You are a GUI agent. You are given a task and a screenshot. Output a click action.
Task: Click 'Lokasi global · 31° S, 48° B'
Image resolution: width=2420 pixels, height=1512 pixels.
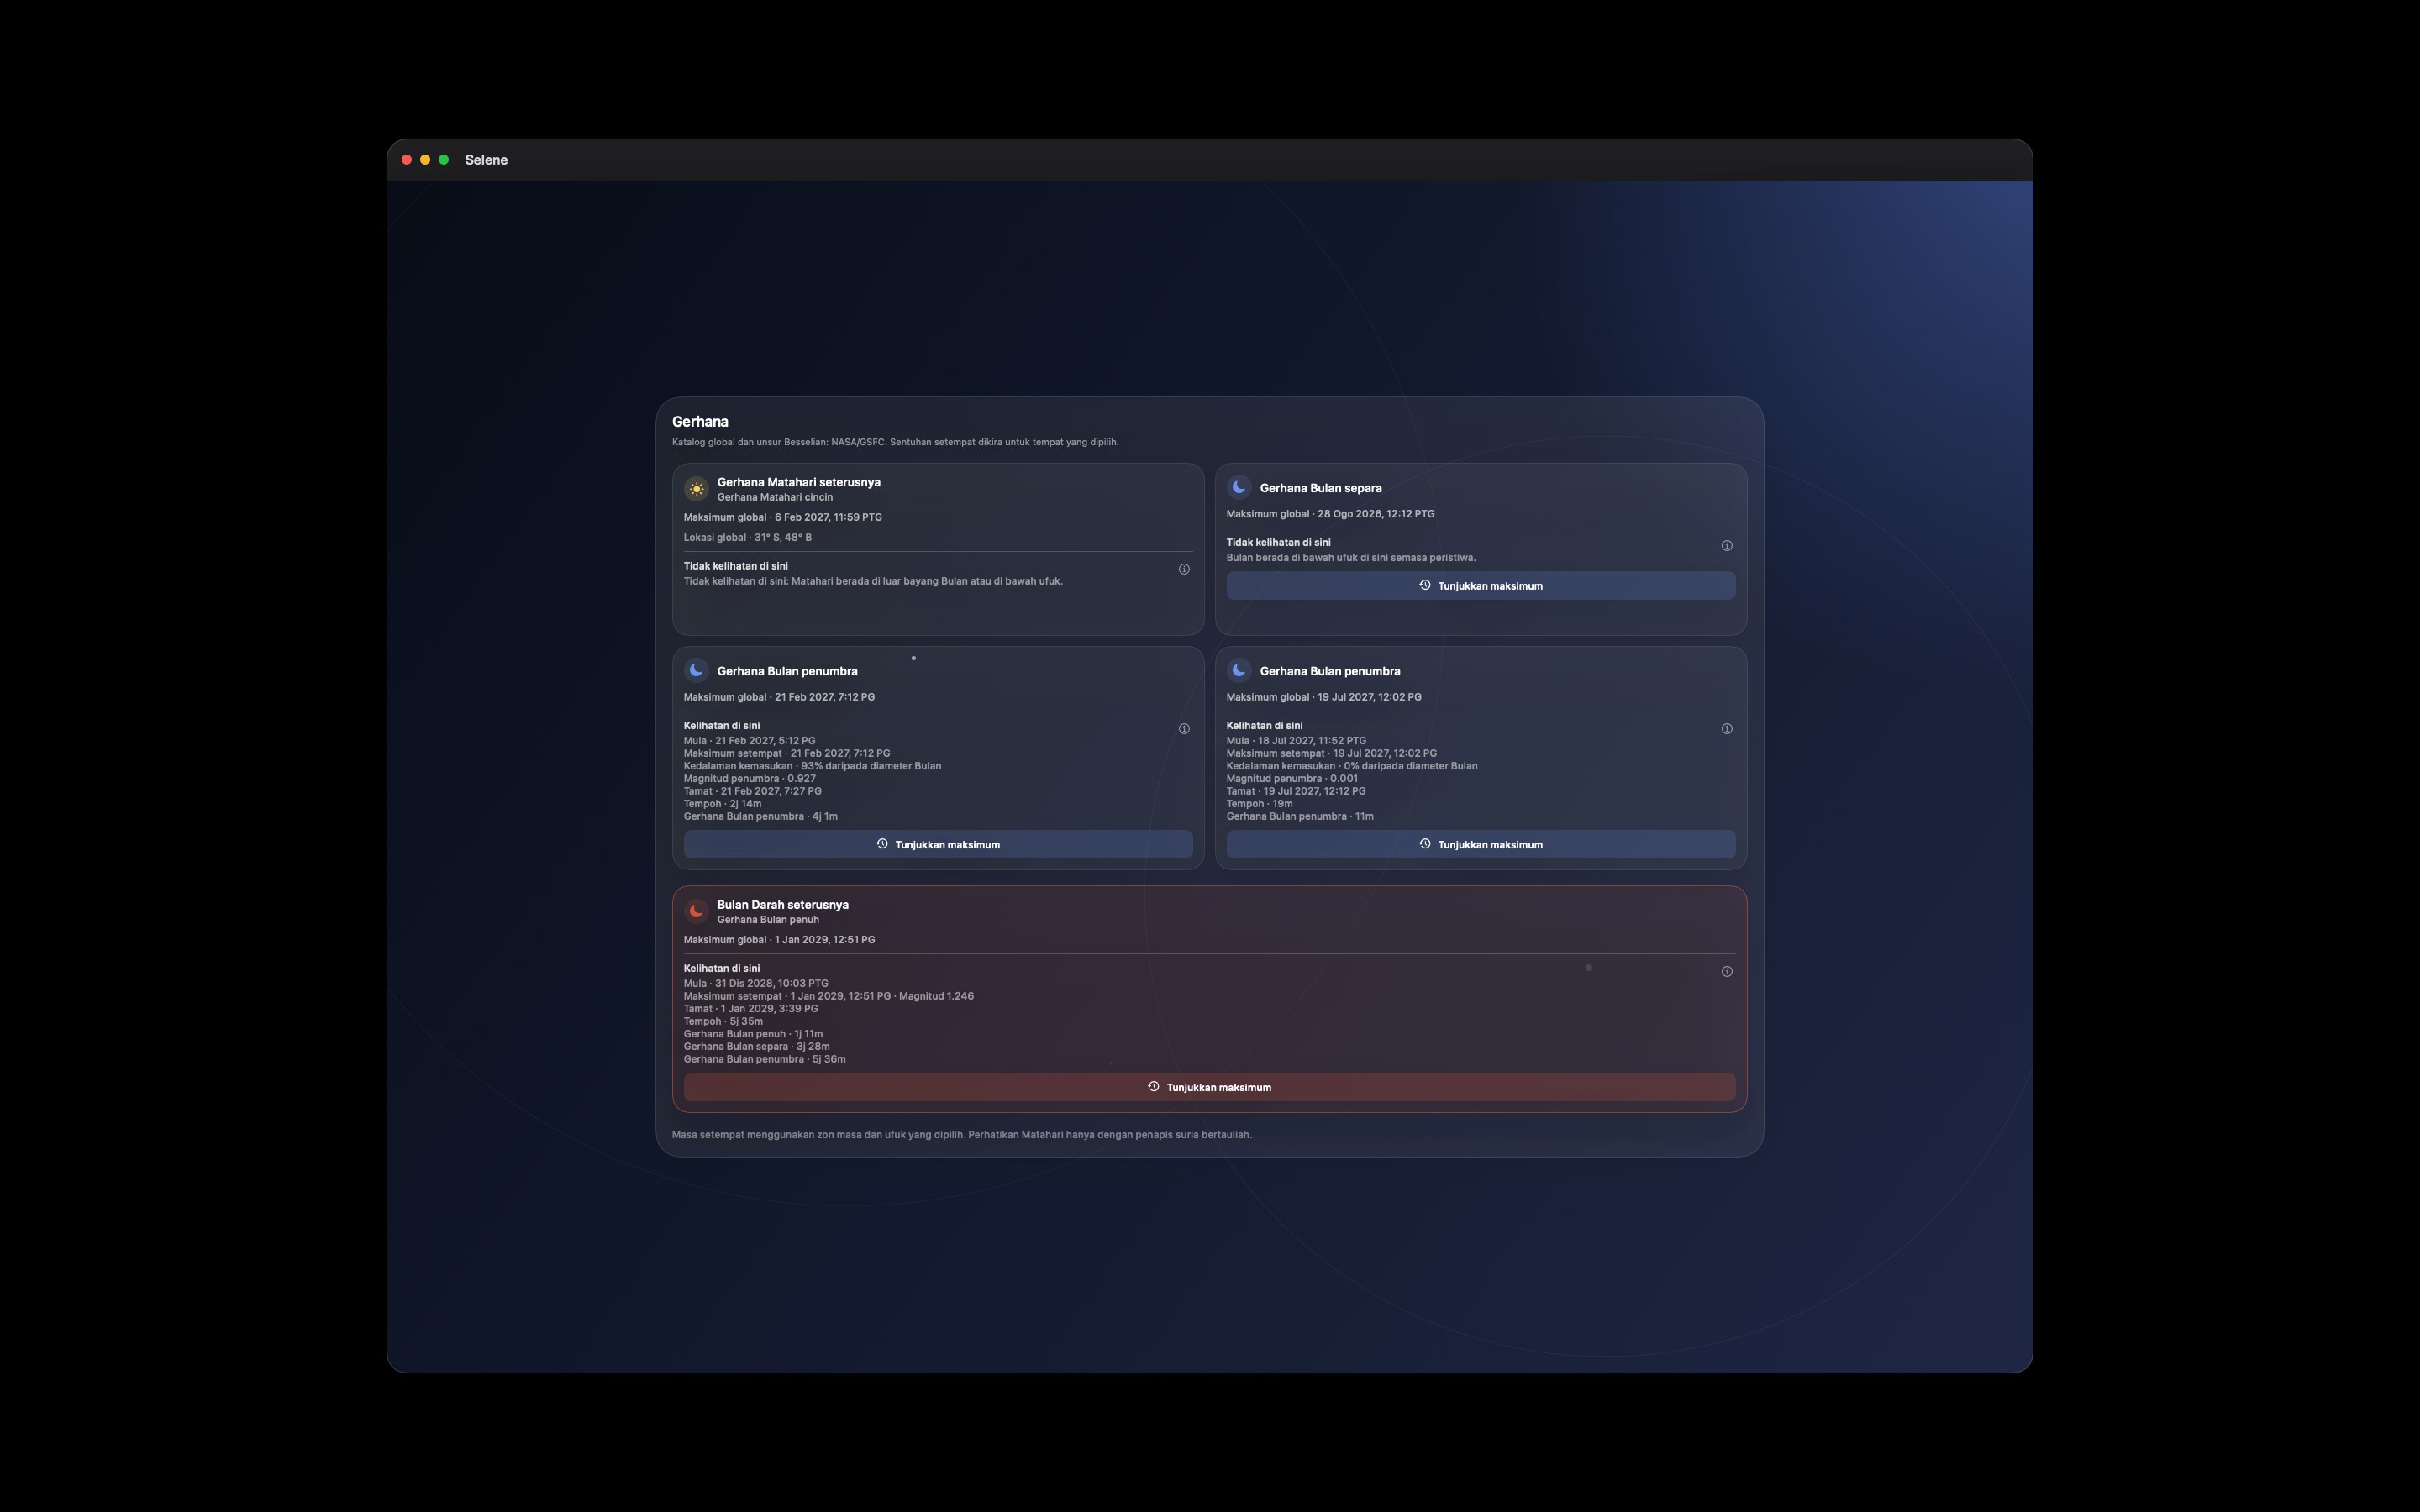pyautogui.click(x=748, y=537)
